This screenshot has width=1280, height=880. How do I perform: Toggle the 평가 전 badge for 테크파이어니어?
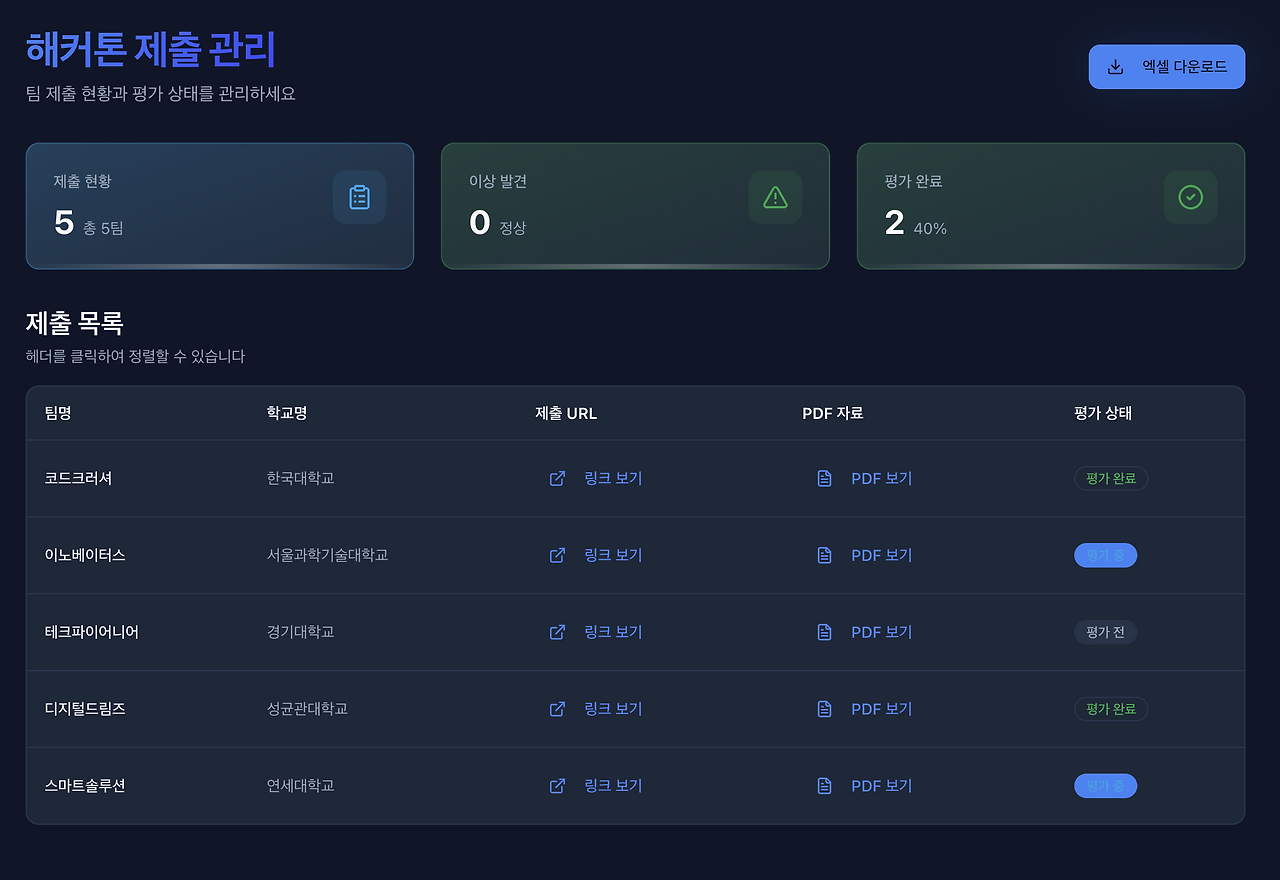click(x=1105, y=632)
